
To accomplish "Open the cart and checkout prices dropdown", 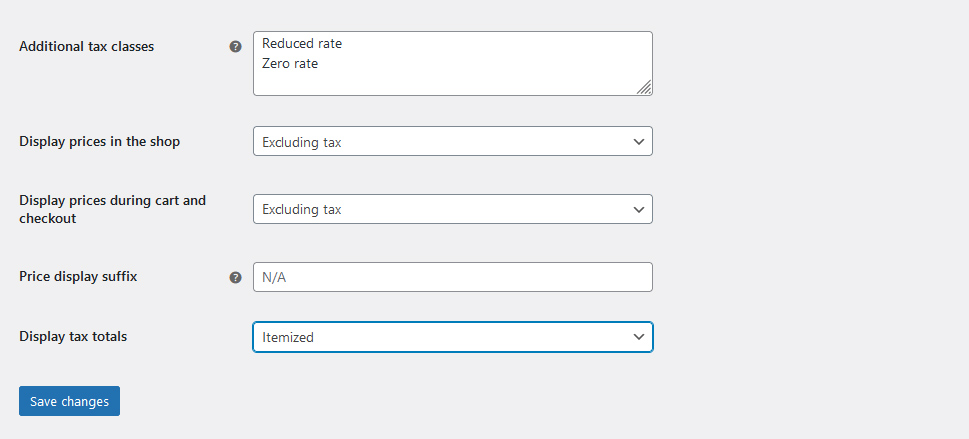I will tap(452, 209).
